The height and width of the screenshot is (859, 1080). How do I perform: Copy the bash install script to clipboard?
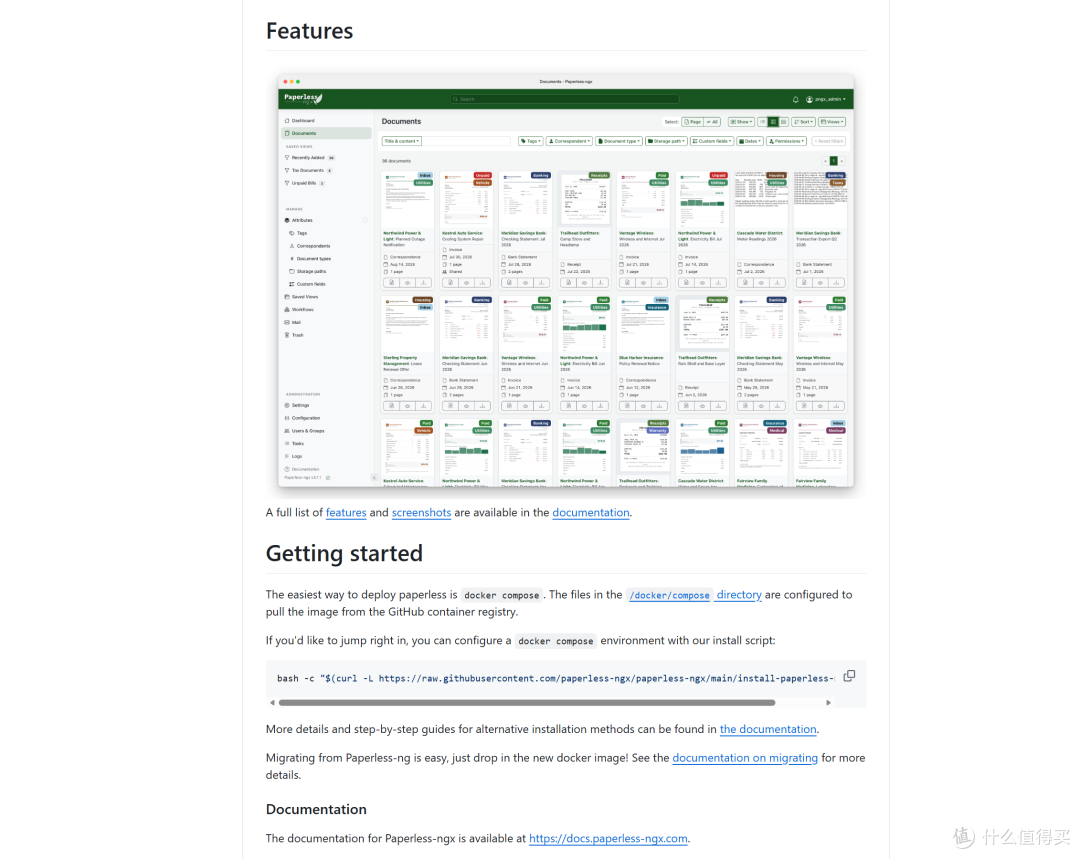point(849,676)
